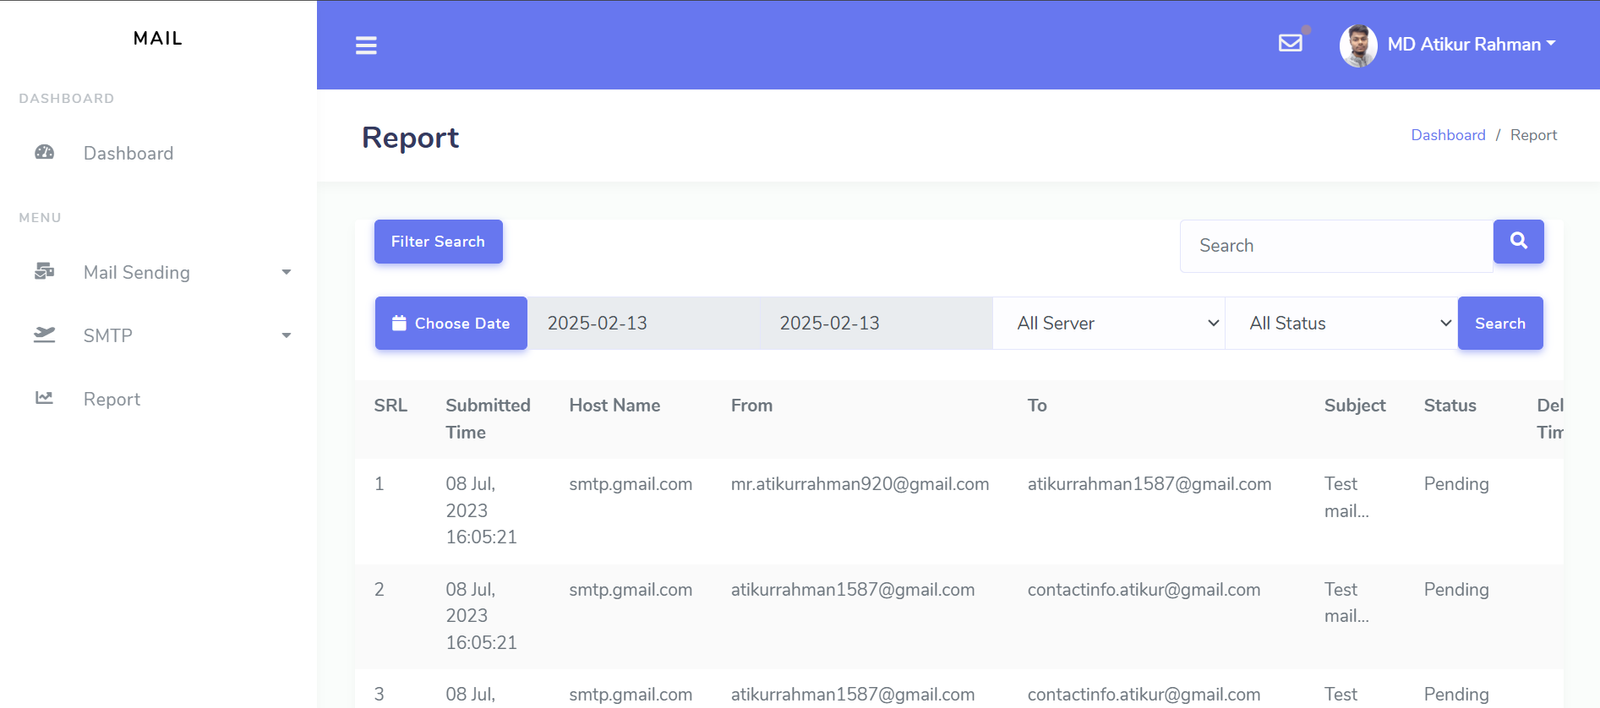Click the Dashboard breadcrumb link

tap(1447, 135)
